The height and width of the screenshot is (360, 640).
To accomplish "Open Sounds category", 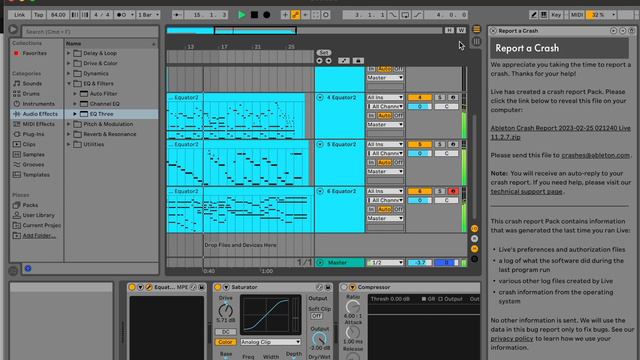I will 32,83.
